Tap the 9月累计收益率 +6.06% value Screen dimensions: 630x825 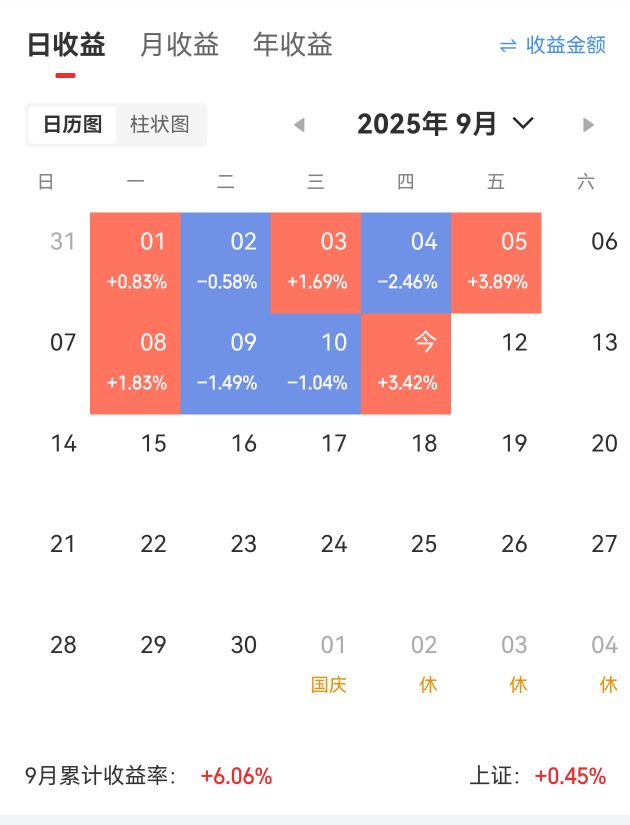[236, 776]
